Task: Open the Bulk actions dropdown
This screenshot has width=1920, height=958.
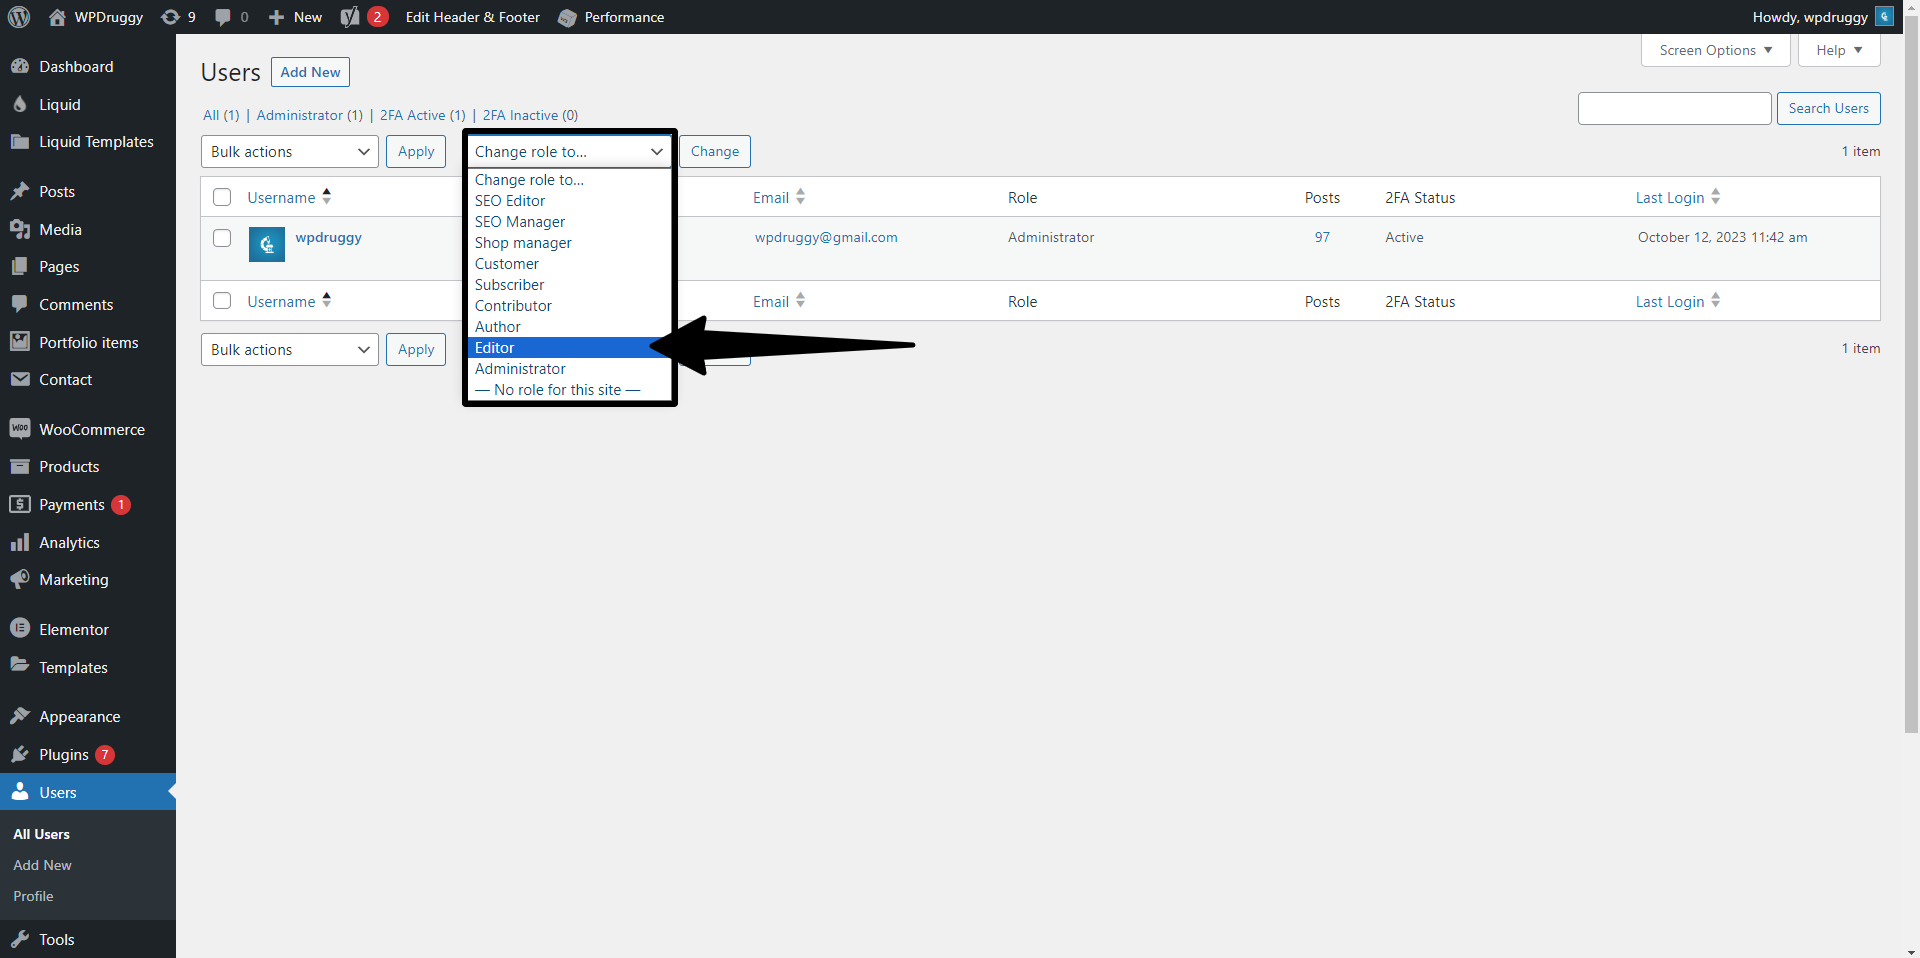Action: (289, 151)
